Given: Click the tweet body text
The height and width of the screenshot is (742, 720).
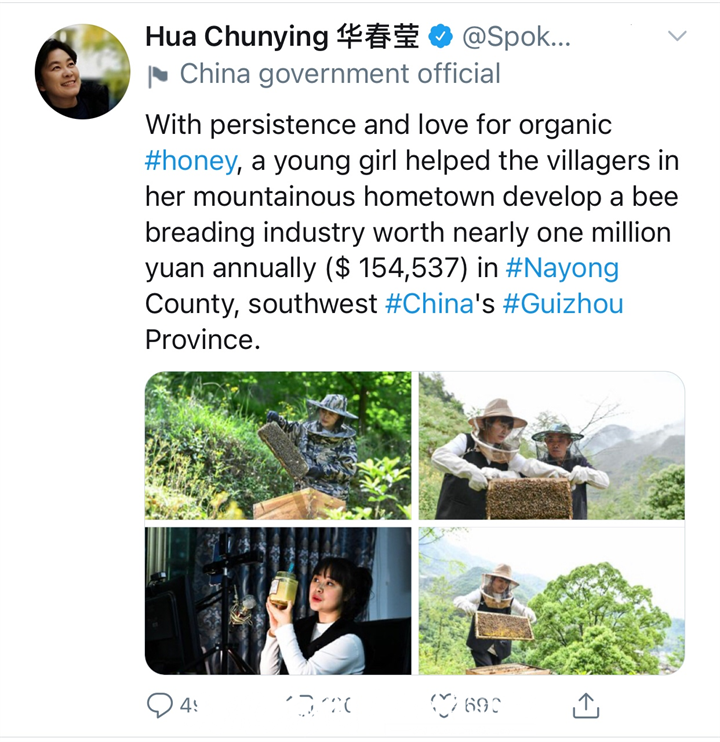Looking at the screenshot, I should [412, 232].
